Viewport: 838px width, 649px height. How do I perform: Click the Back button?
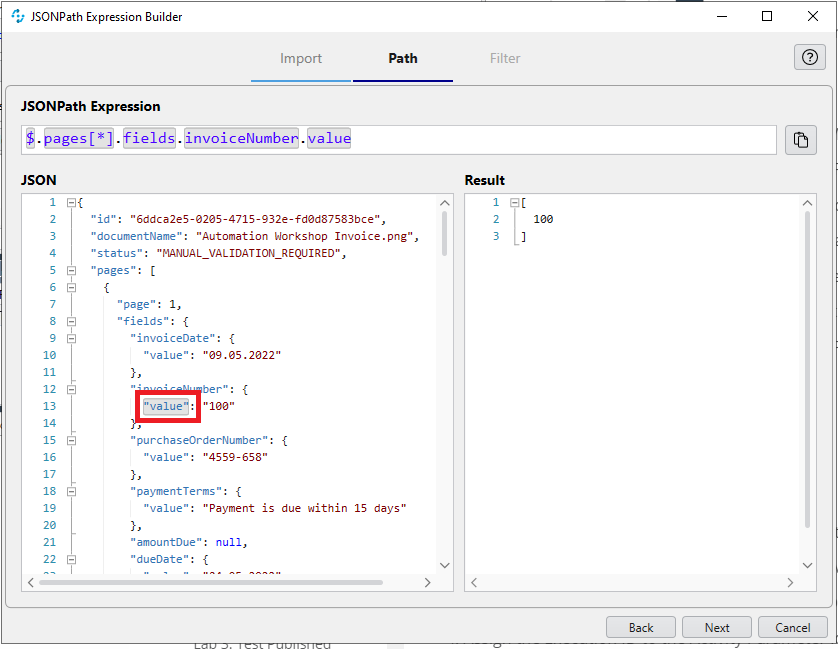[641, 627]
